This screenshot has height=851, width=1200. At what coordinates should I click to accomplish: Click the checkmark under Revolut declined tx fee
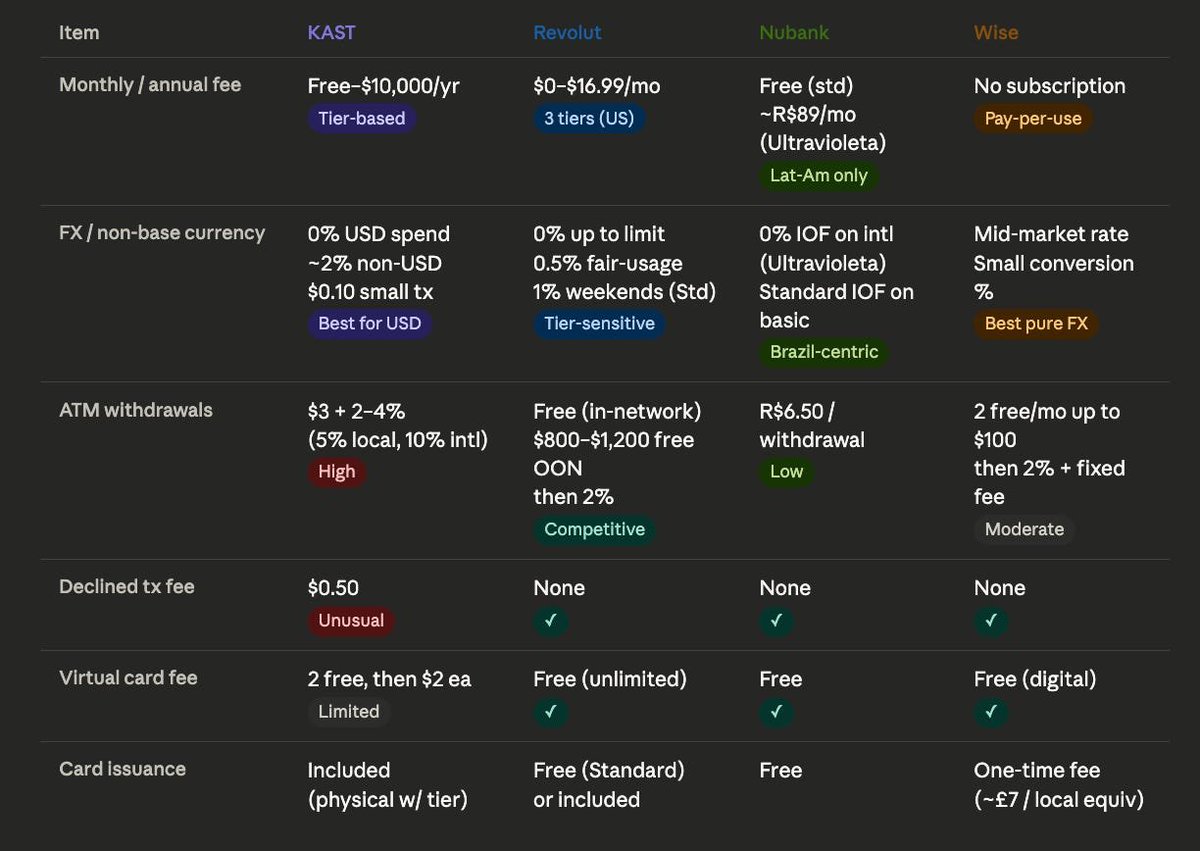[551, 621]
